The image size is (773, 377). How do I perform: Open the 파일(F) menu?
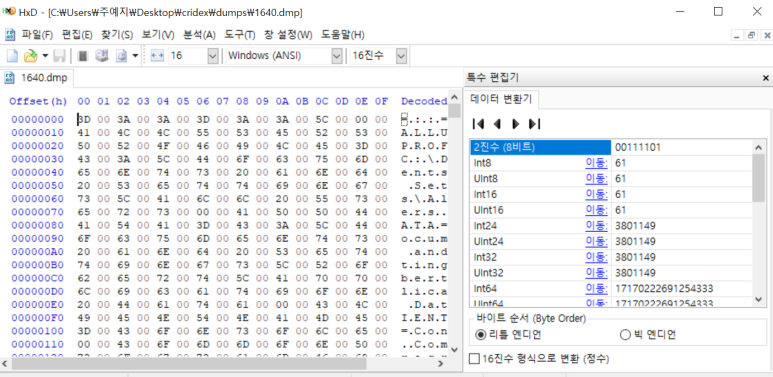37,34
